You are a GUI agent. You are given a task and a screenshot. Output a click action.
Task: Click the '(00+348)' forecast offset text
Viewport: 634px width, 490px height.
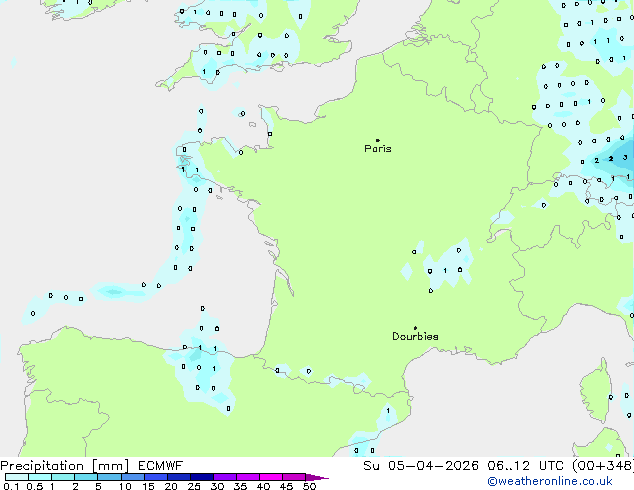[602, 466]
